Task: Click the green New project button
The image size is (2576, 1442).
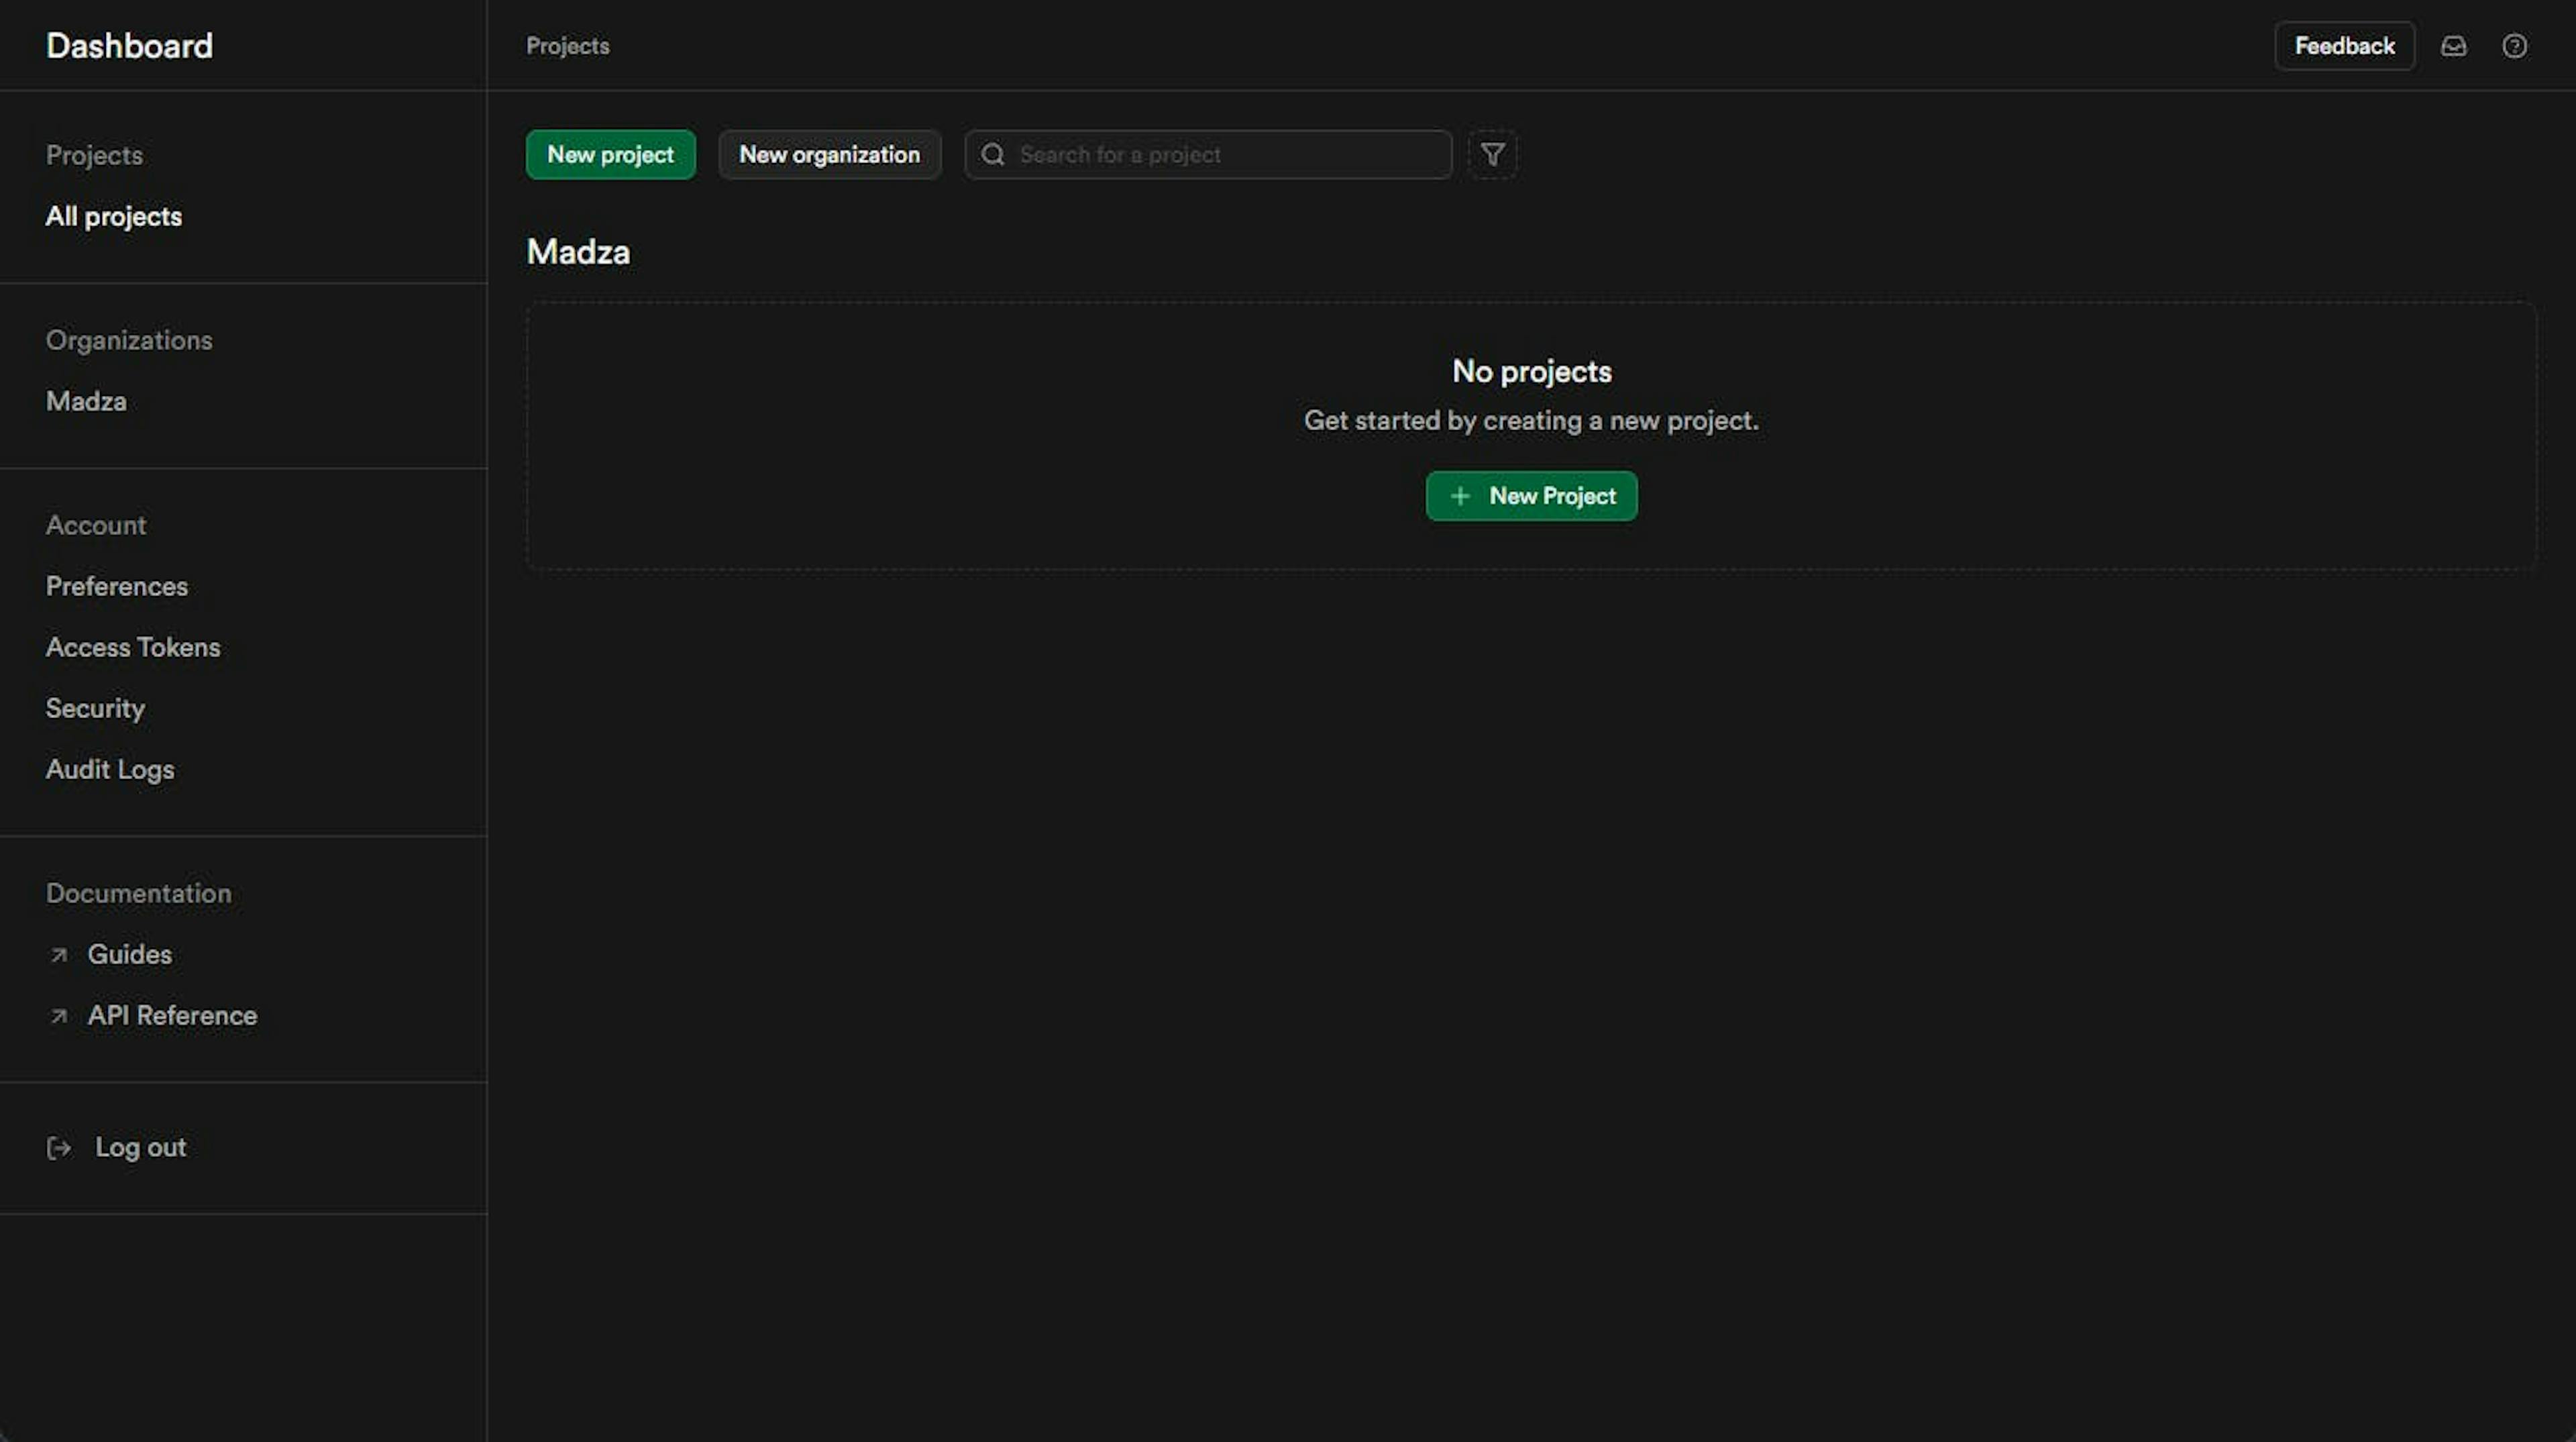Action: point(610,155)
